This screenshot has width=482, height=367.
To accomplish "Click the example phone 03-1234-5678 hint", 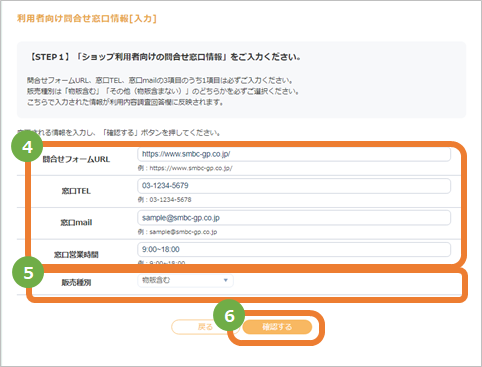I will point(165,200).
